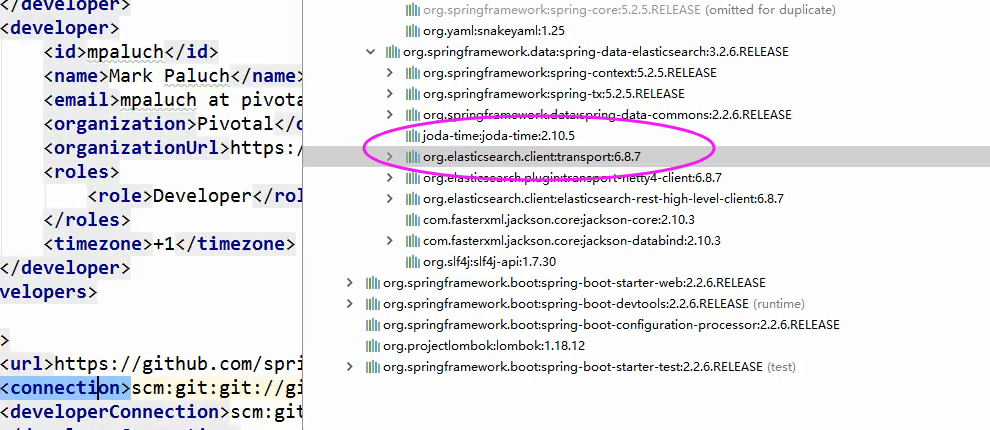Image resolution: width=990 pixels, height=430 pixels.
Task: Click the library icon beside slf4j-api:1.7.30
Action: coord(413,261)
